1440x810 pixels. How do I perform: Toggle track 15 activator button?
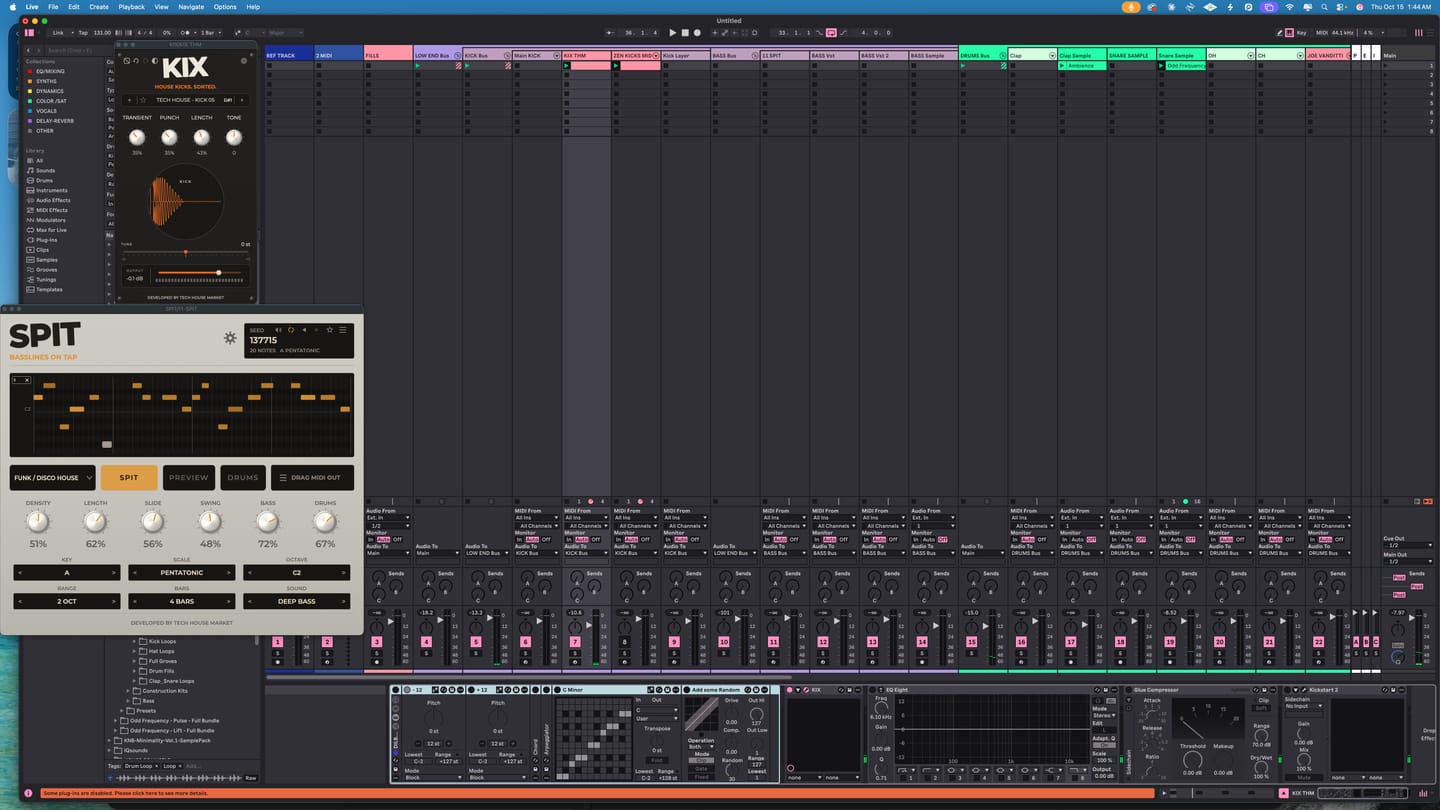coord(971,642)
